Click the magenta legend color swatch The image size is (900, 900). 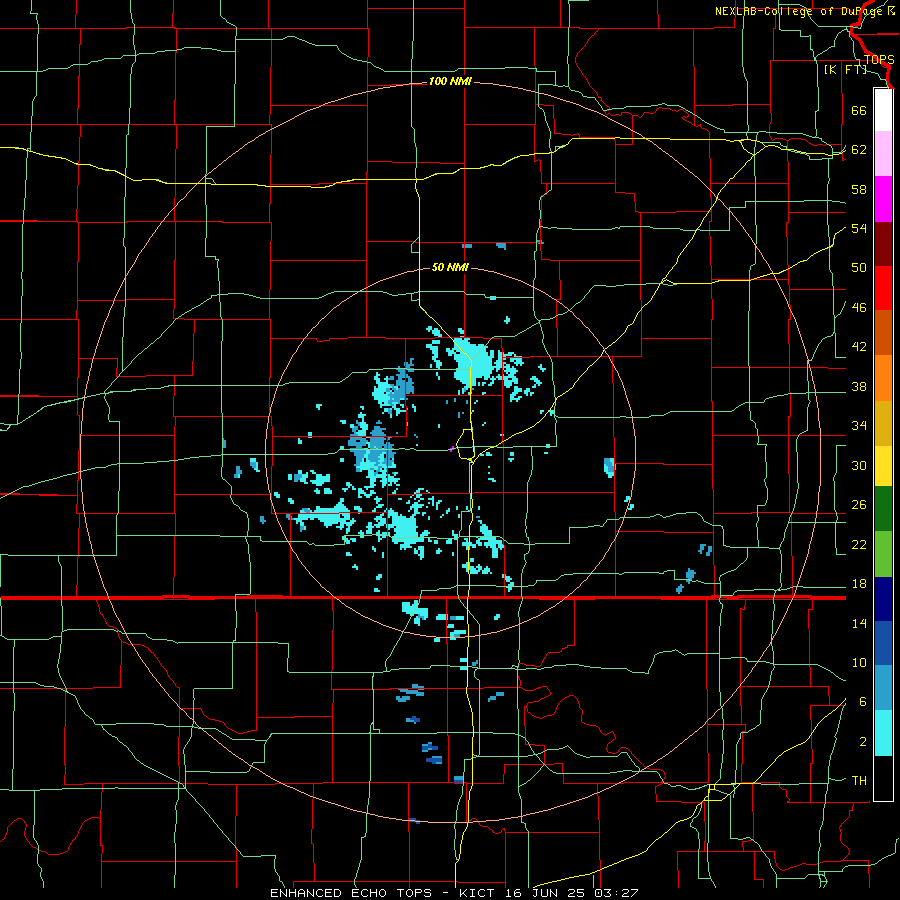coord(883,199)
